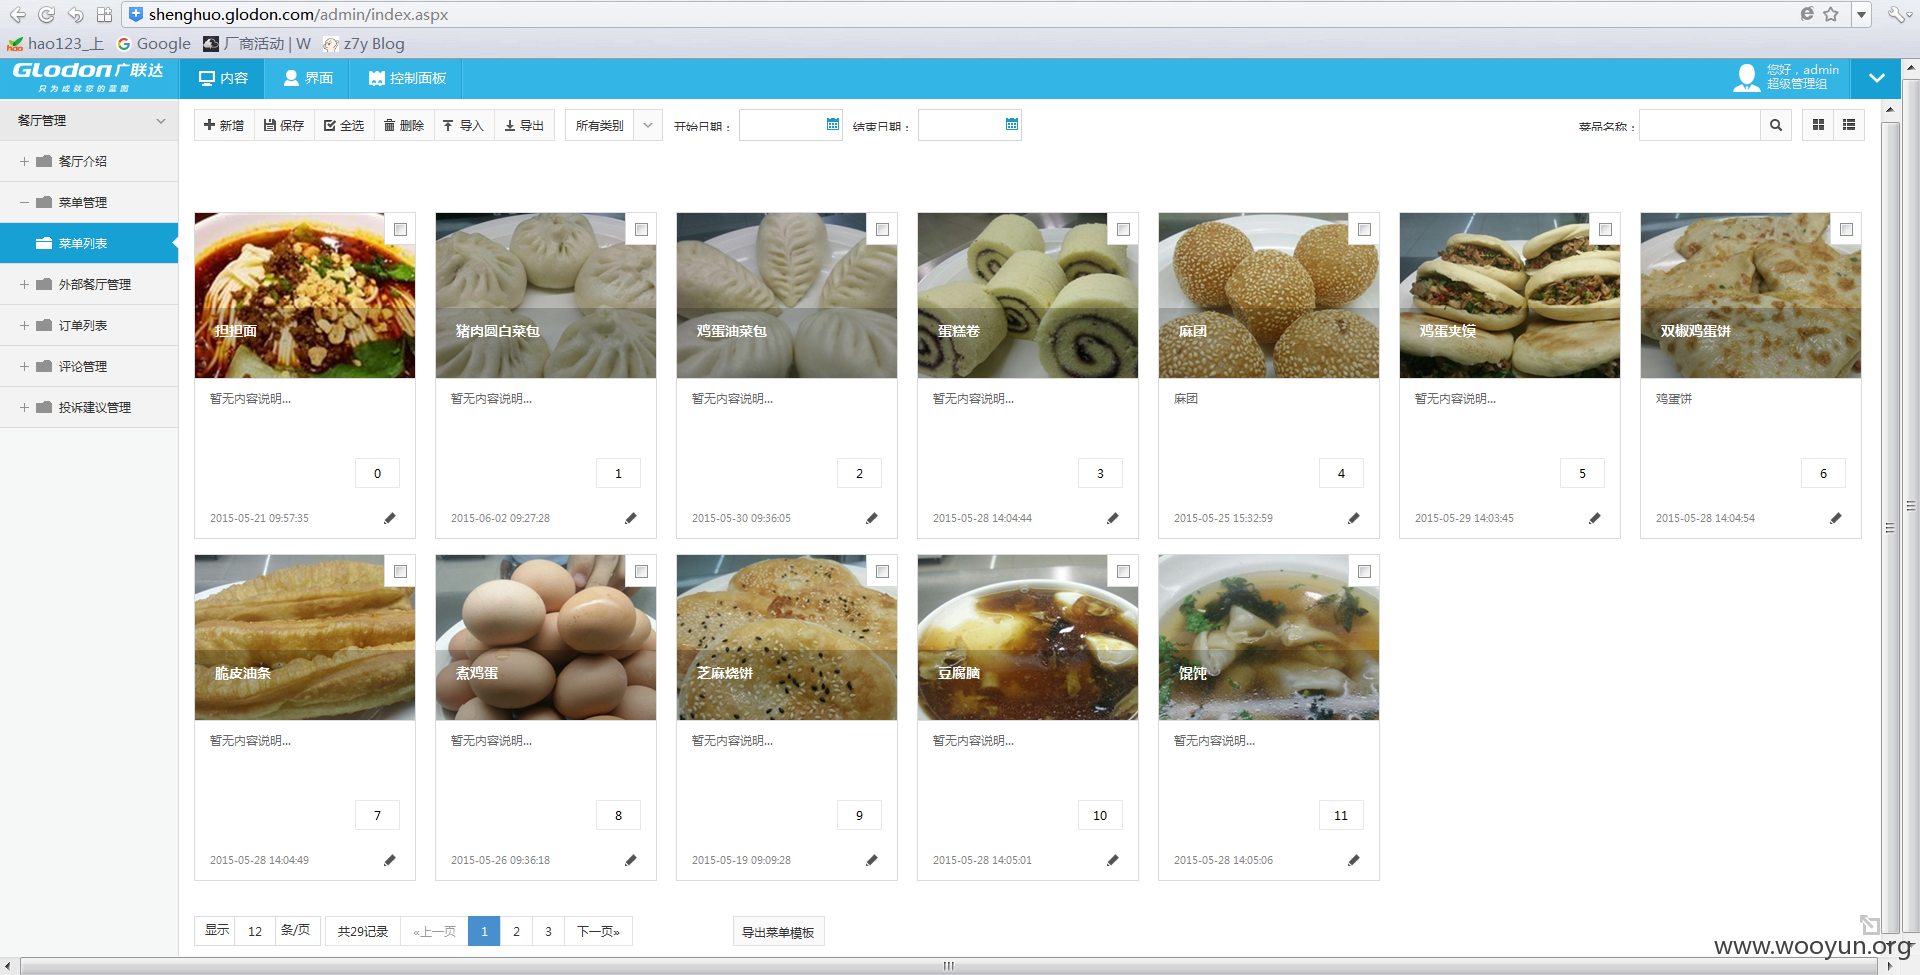This screenshot has width=1920, height=975.
Task: Open the z7y Blog bookmark
Action: [x=364, y=44]
